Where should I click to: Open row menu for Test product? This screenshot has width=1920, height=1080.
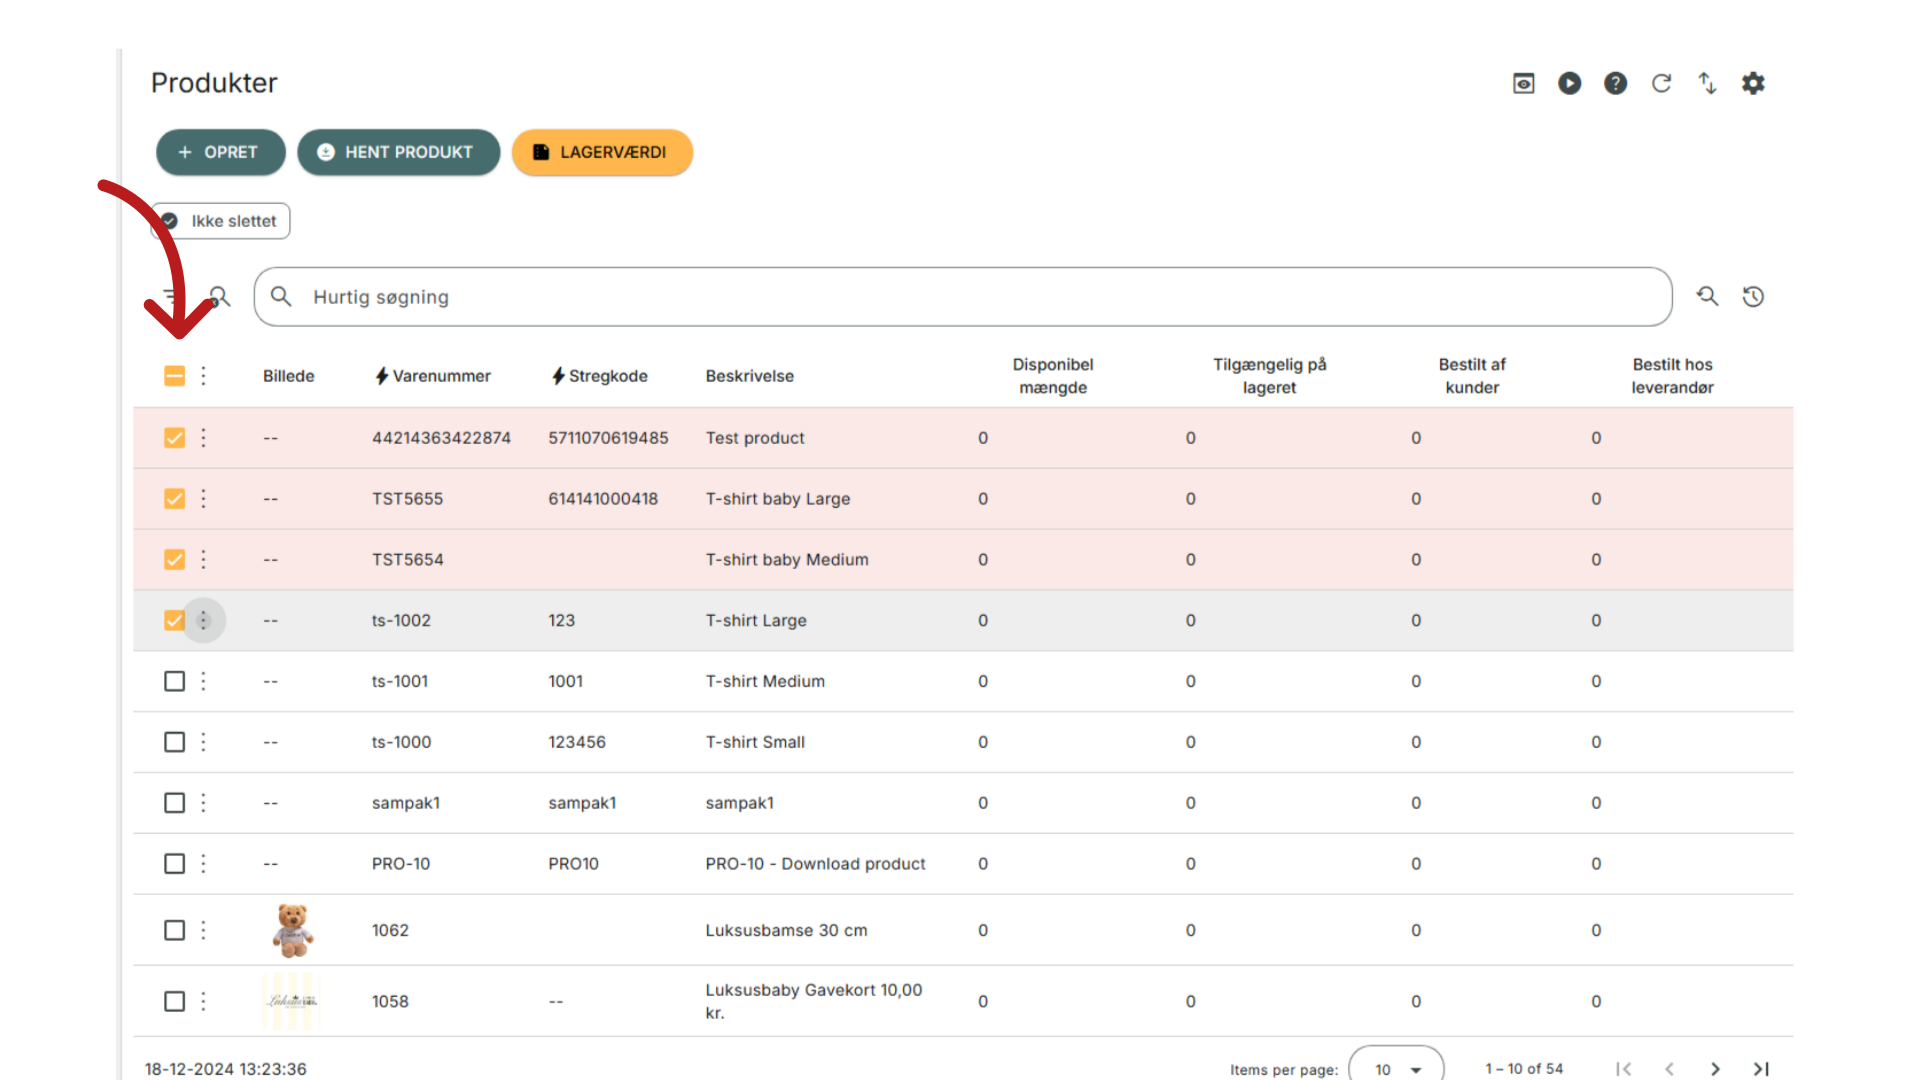coord(203,438)
